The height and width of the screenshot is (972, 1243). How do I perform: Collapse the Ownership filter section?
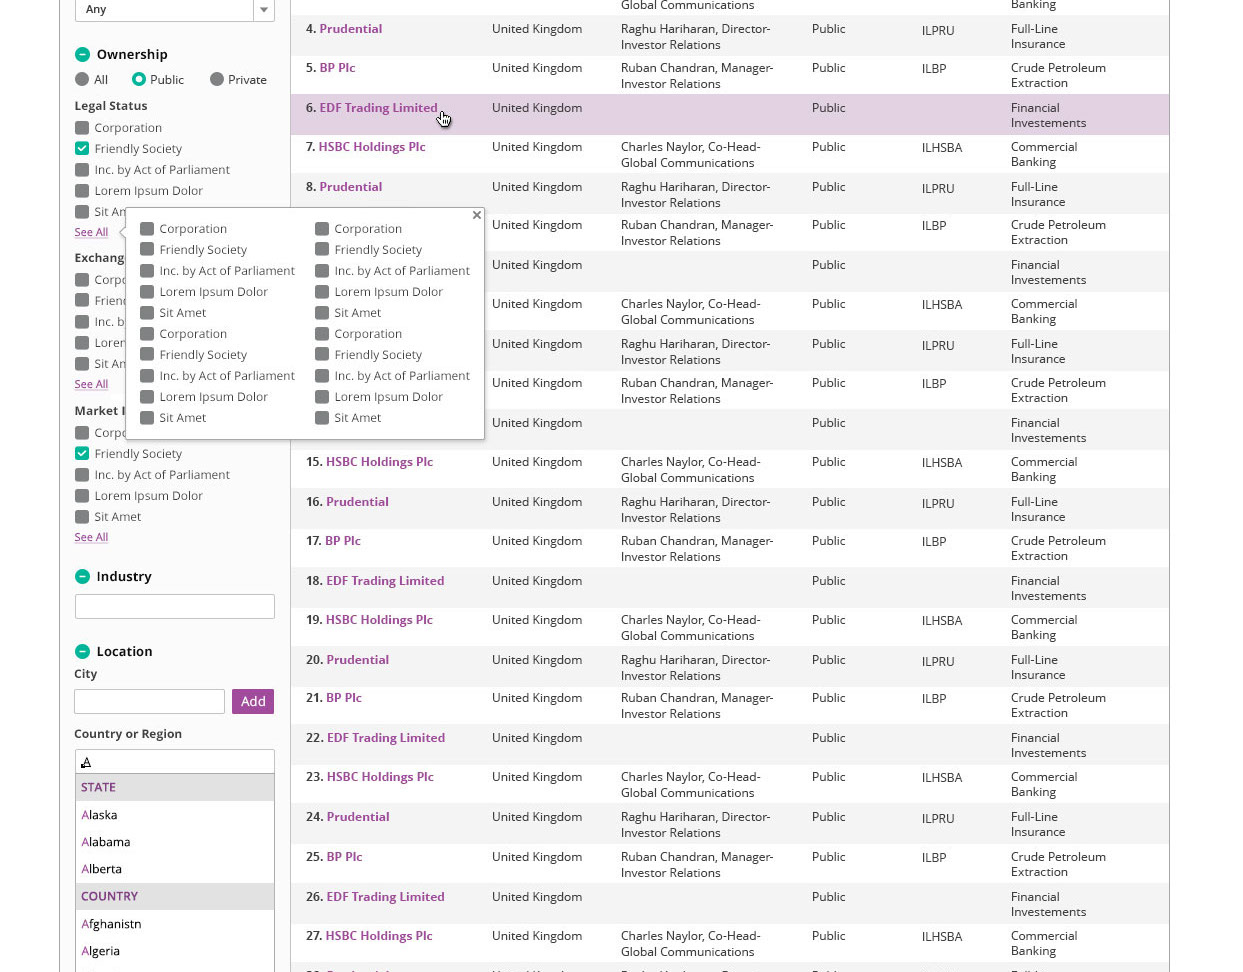pos(82,54)
